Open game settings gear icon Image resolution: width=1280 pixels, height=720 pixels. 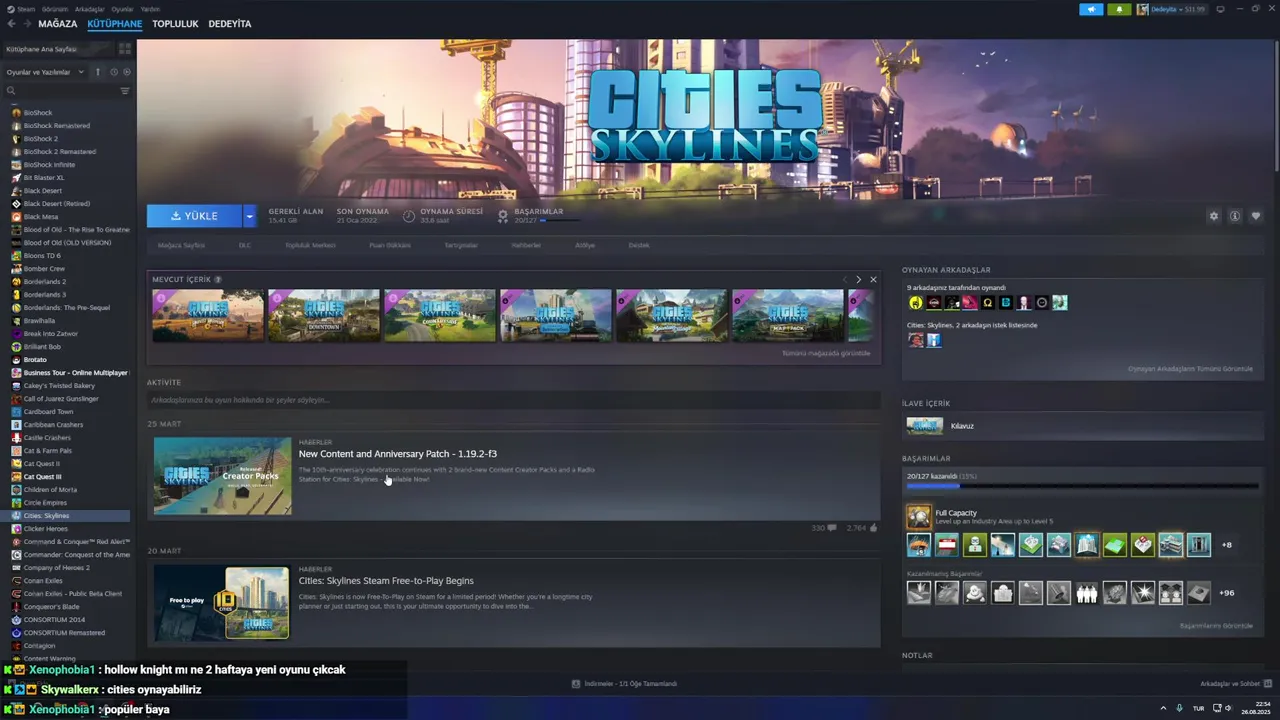point(1214,216)
